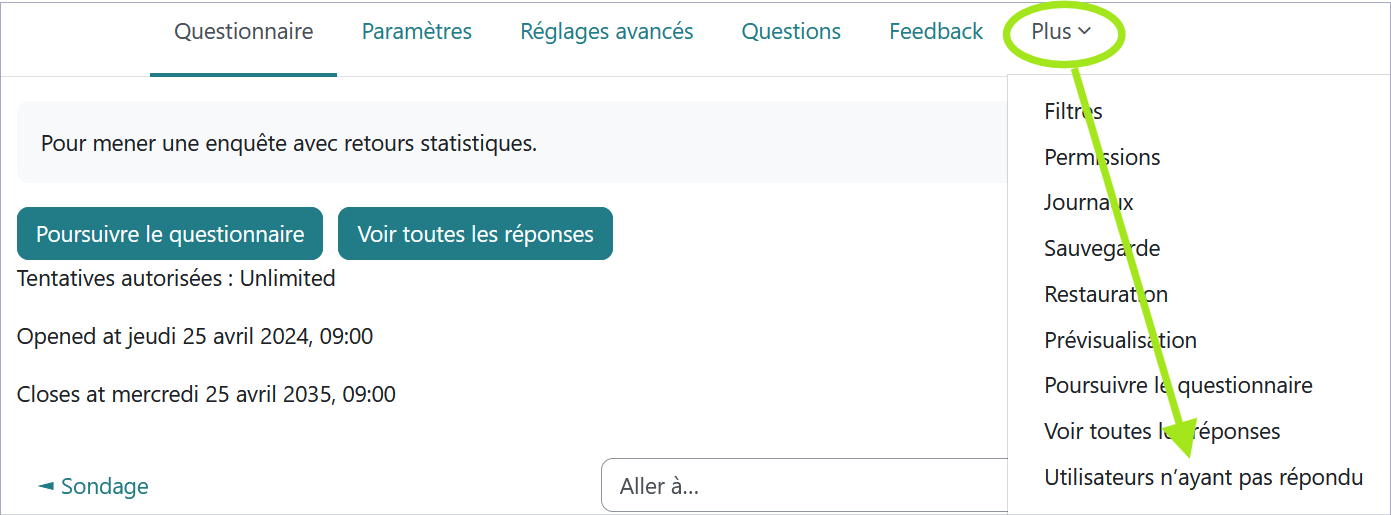Open Voir toutes les réponses menu entry
Image resolution: width=1391 pixels, height=515 pixels.
[x=1161, y=431]
